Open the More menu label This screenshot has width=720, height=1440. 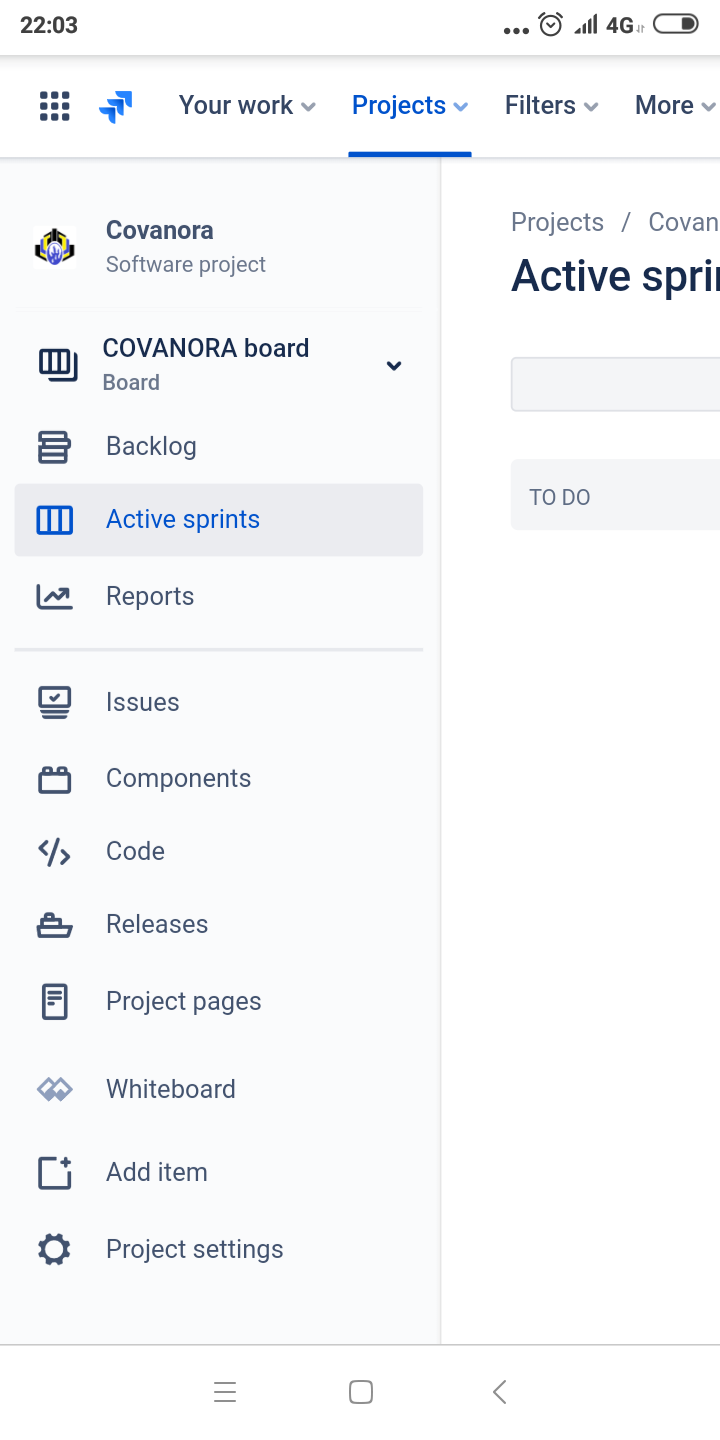pos(664,106)
